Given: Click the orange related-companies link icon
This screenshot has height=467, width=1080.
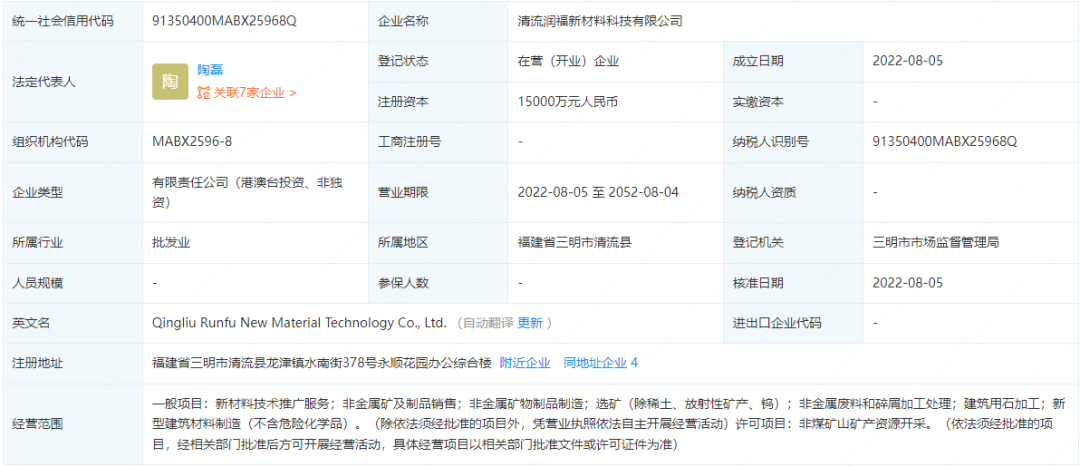Looking at the screenshot, I should [x=204, y=93].
